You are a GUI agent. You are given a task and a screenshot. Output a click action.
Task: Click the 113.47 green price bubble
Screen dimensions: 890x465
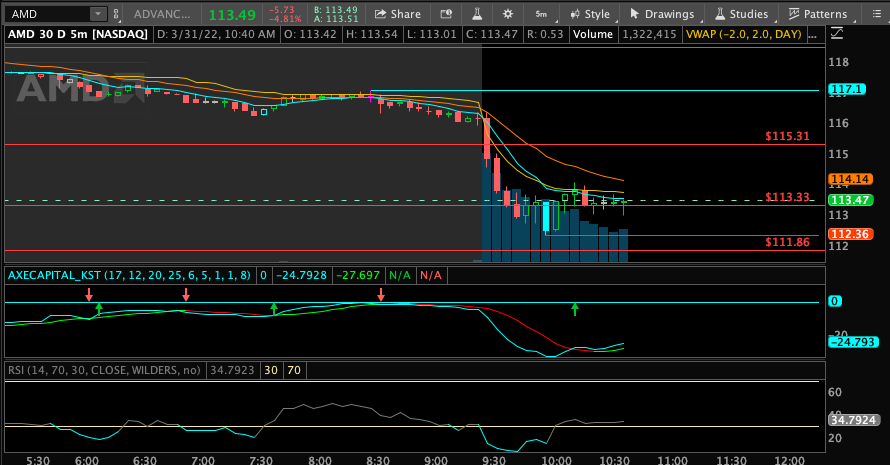point(850,200)
